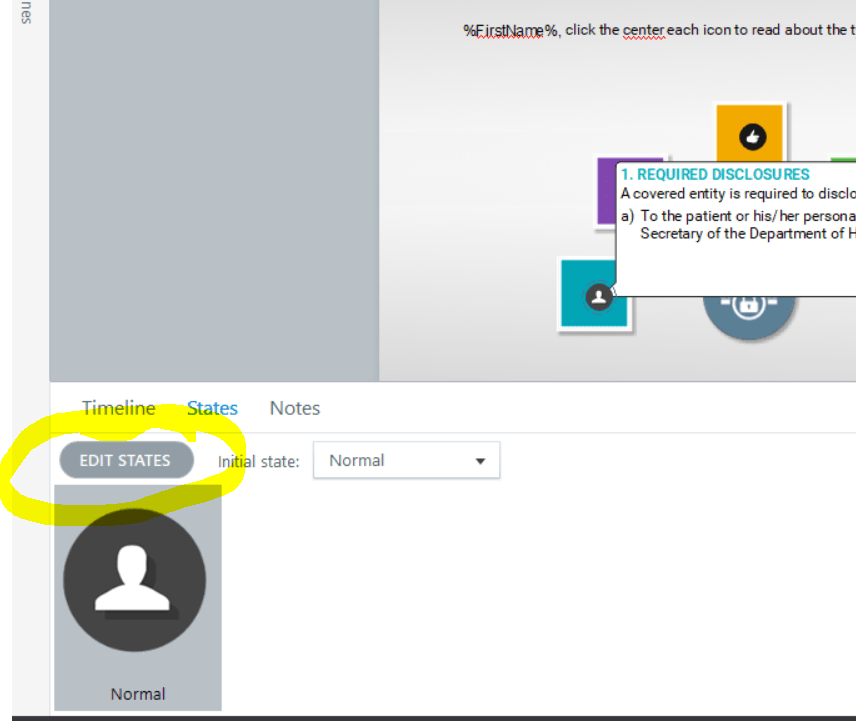856x721 pixels.
Task: Click the 'To the patient or his/her' line
Action: (748, 216)
